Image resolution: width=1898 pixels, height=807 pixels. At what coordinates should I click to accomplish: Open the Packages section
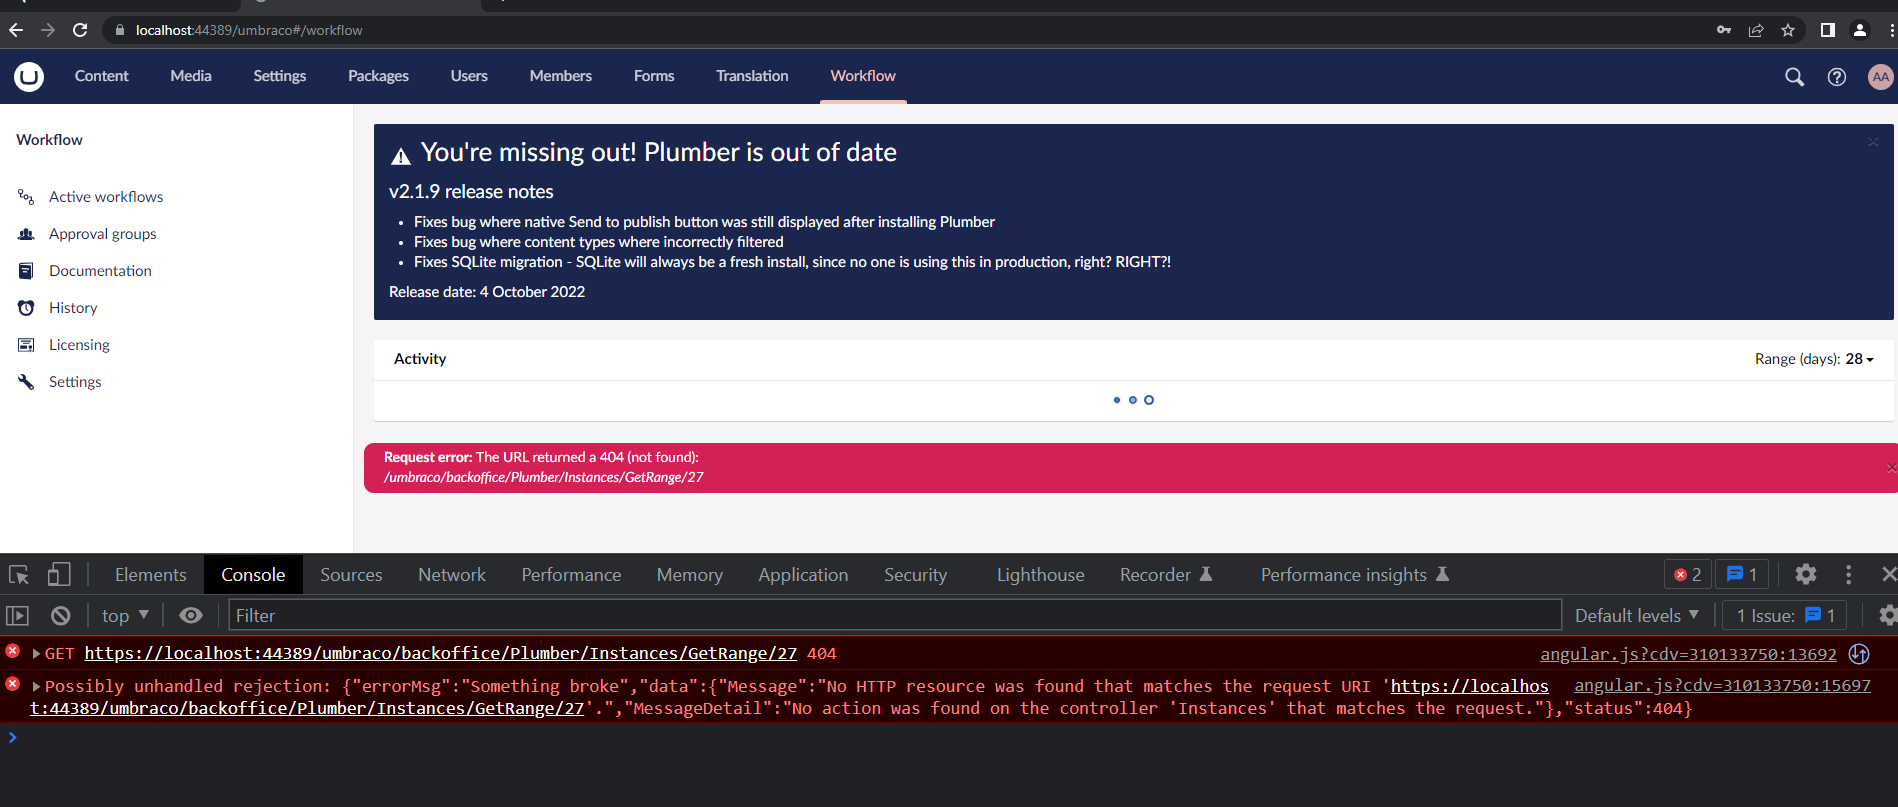(378, 76)
